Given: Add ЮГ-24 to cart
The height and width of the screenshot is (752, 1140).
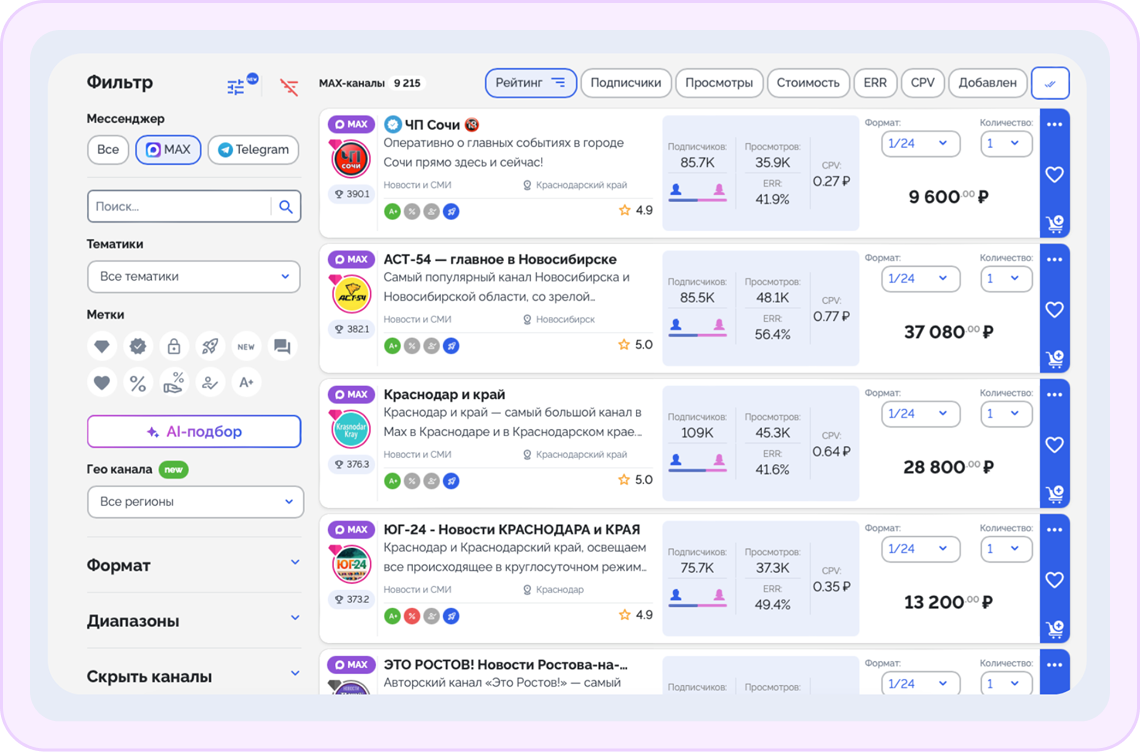Looking at the screenshot, I should click(1055, 629).
